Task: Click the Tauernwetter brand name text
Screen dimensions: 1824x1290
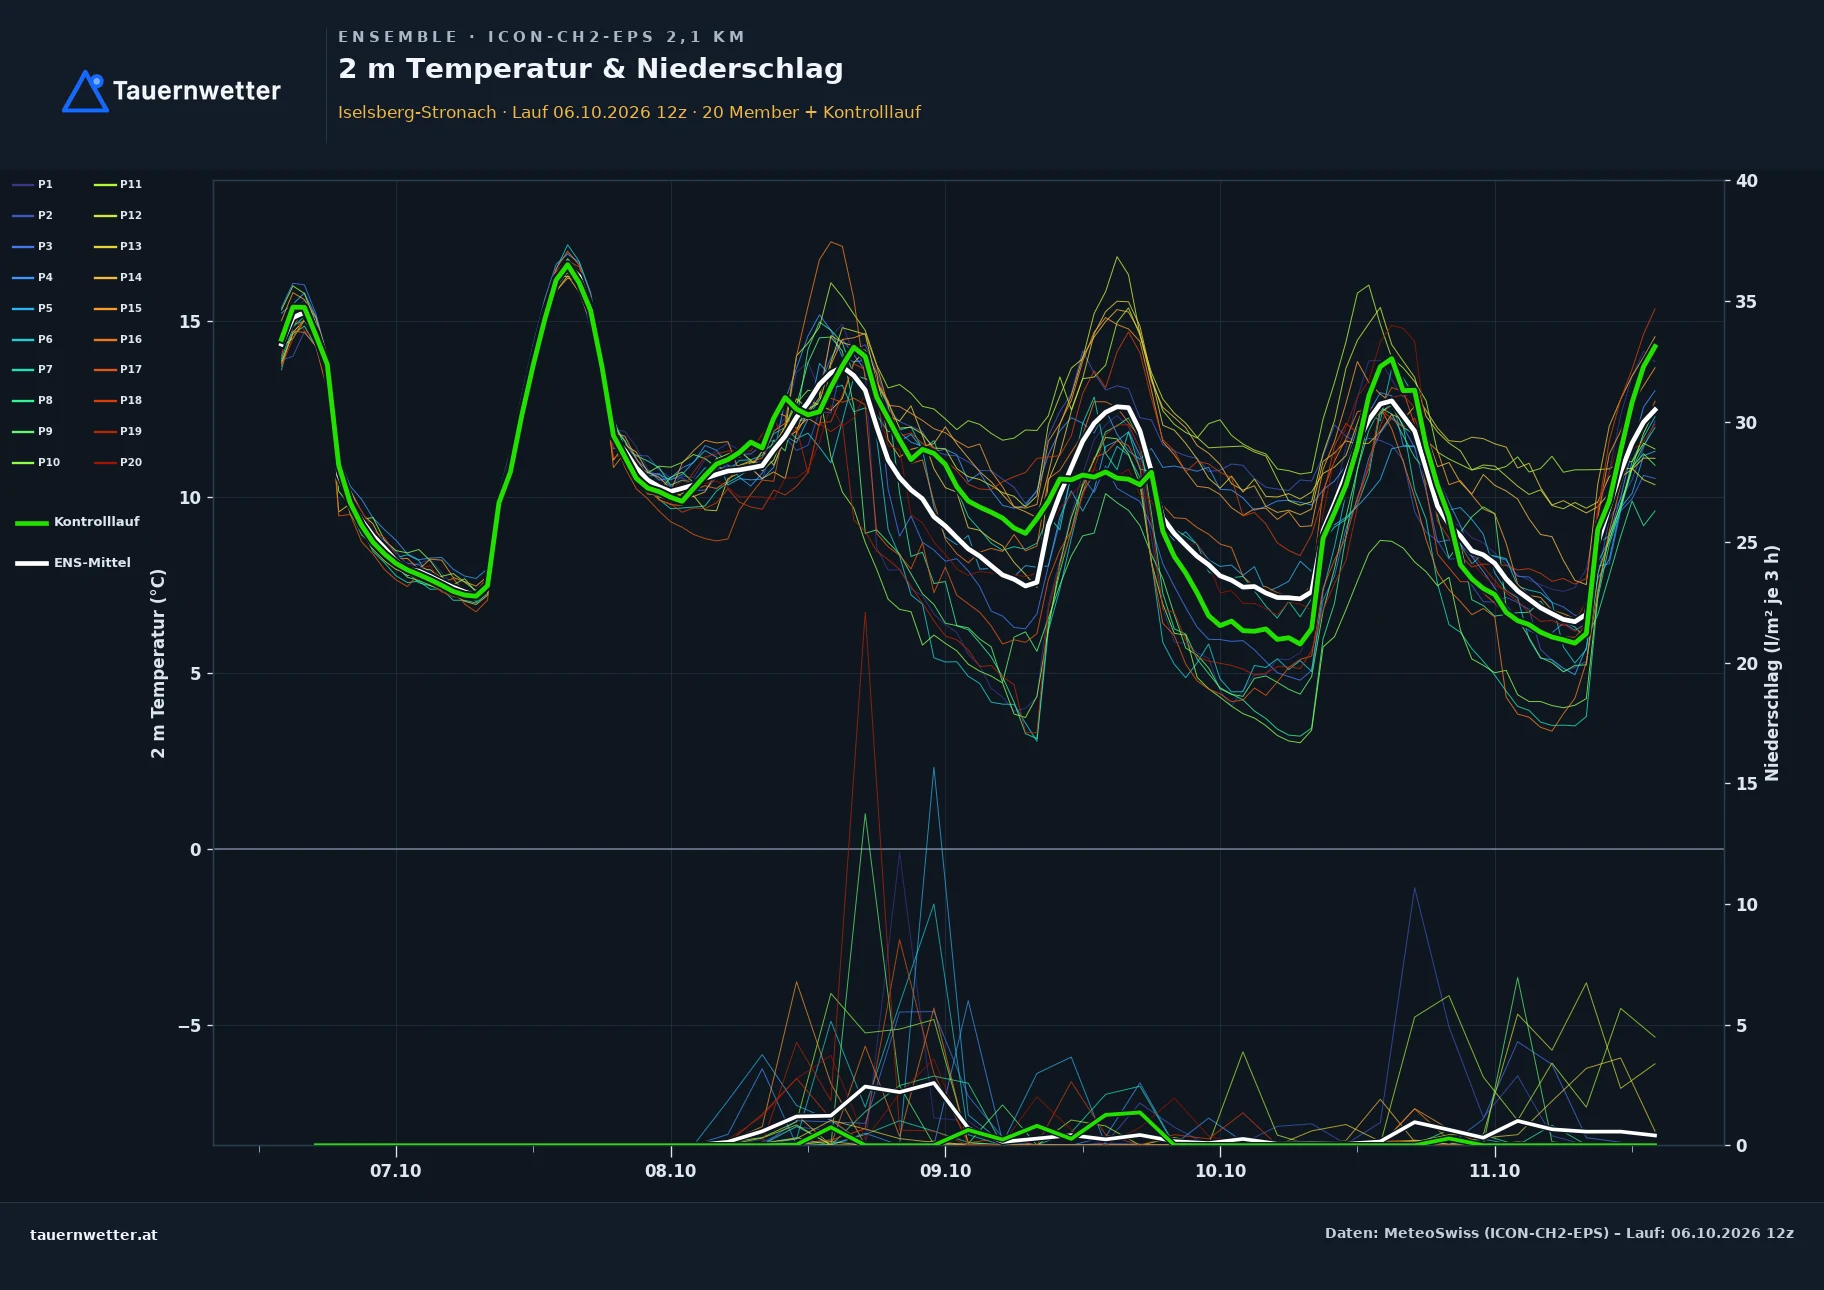Action: click(x=197, y=91)
